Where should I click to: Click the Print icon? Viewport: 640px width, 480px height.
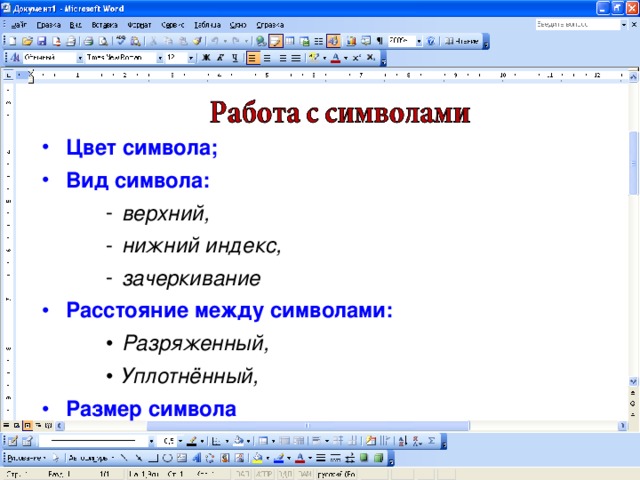(x=88, y=41)
